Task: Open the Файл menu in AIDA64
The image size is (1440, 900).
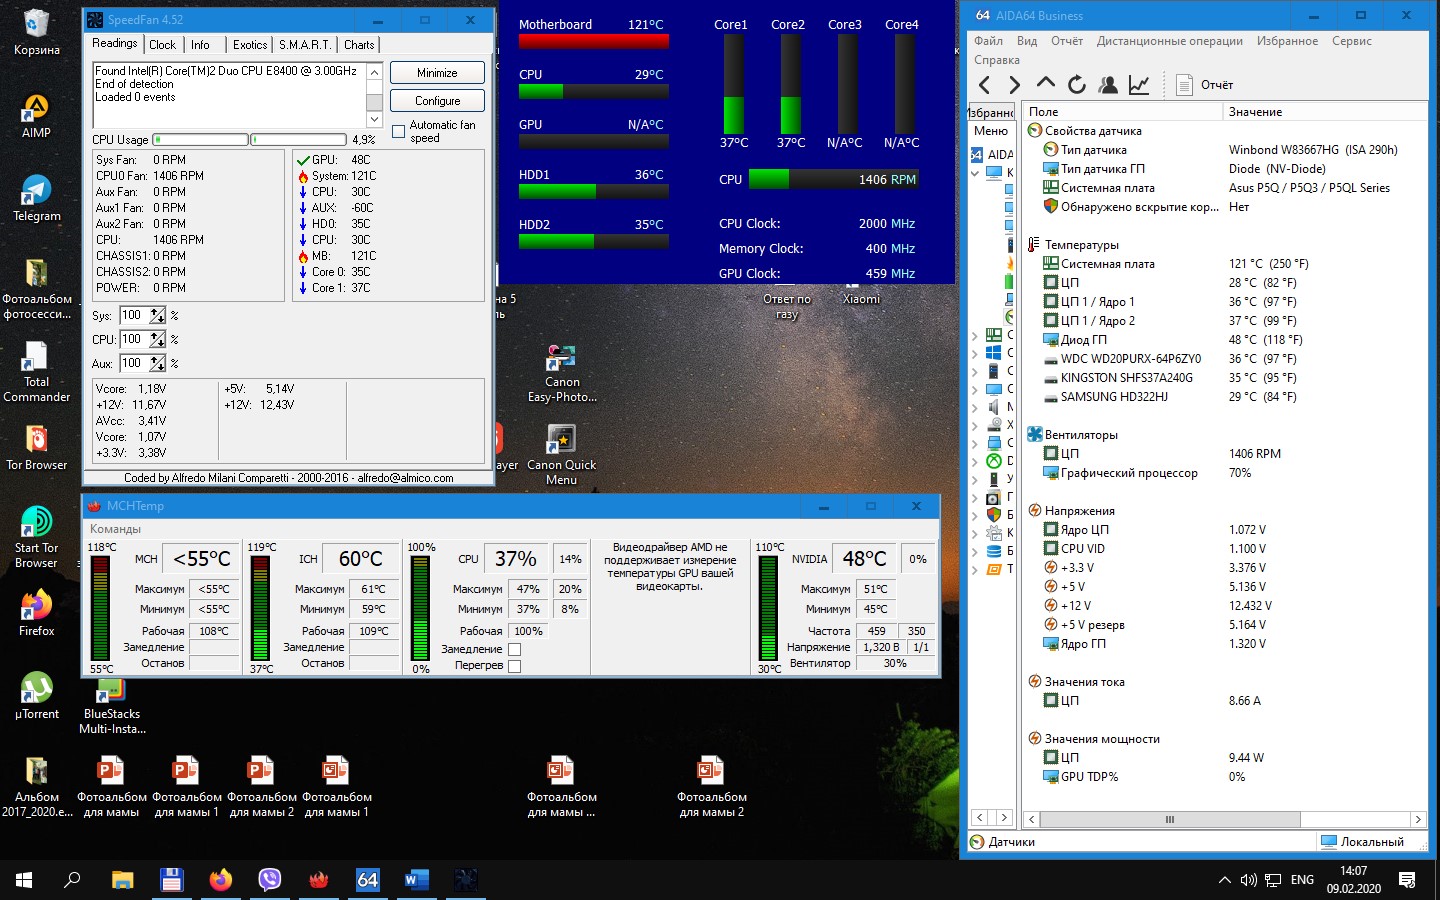Action: 988,41
